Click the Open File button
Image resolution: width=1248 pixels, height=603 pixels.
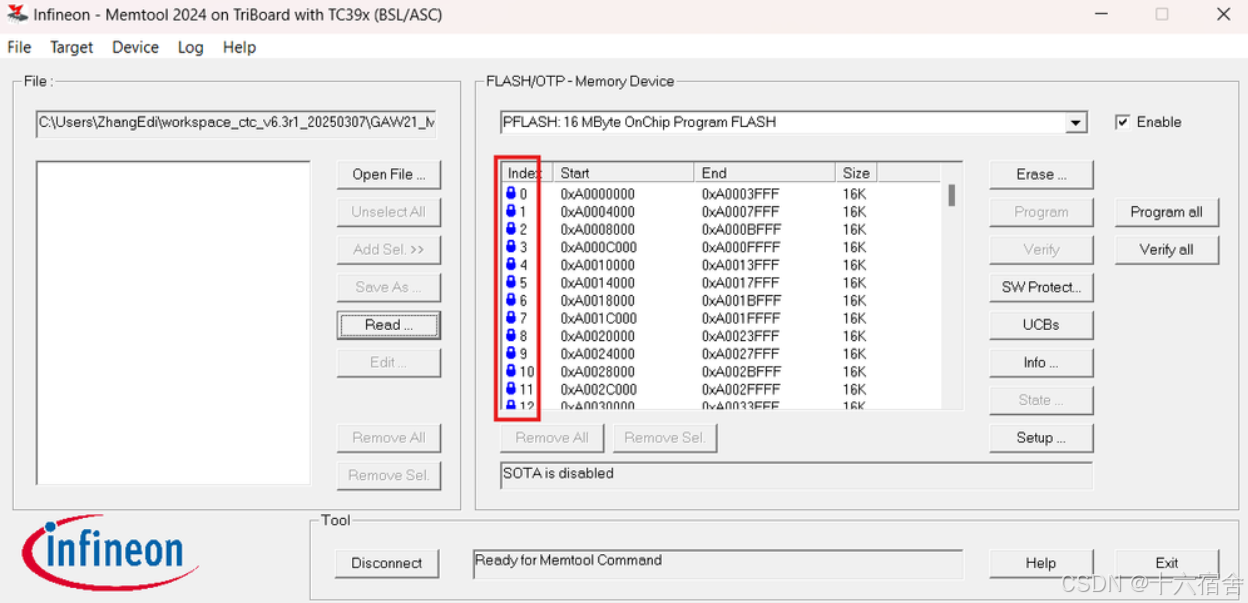(389, 174)
